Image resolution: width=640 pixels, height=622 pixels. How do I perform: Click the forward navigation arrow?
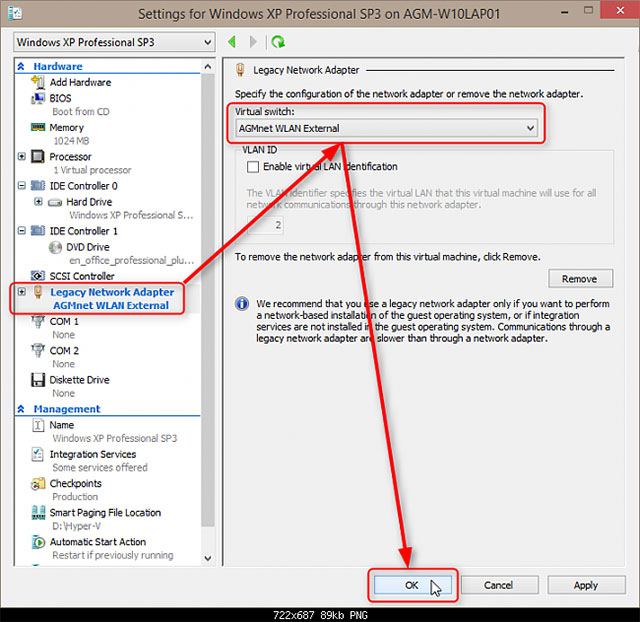[x=253, y=42]
